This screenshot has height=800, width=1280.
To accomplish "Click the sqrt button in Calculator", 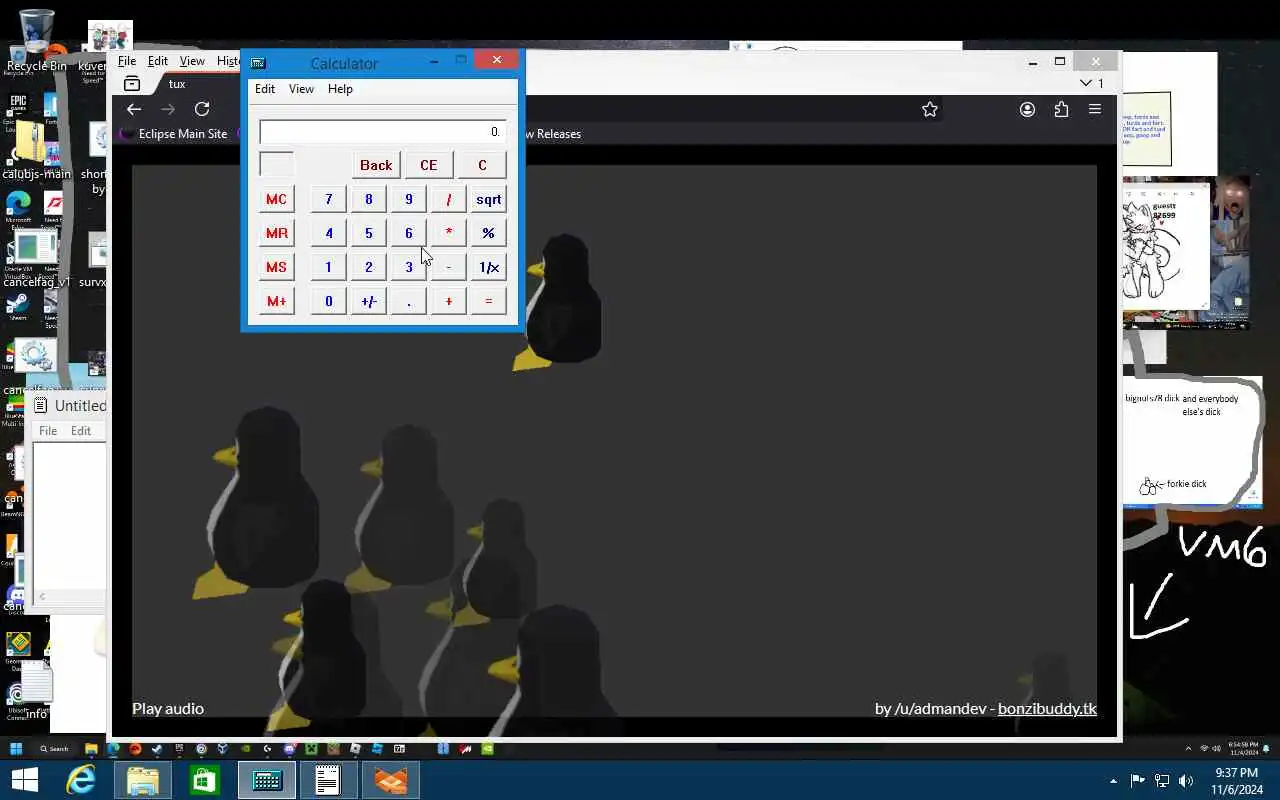I will (x=488, y=199).
